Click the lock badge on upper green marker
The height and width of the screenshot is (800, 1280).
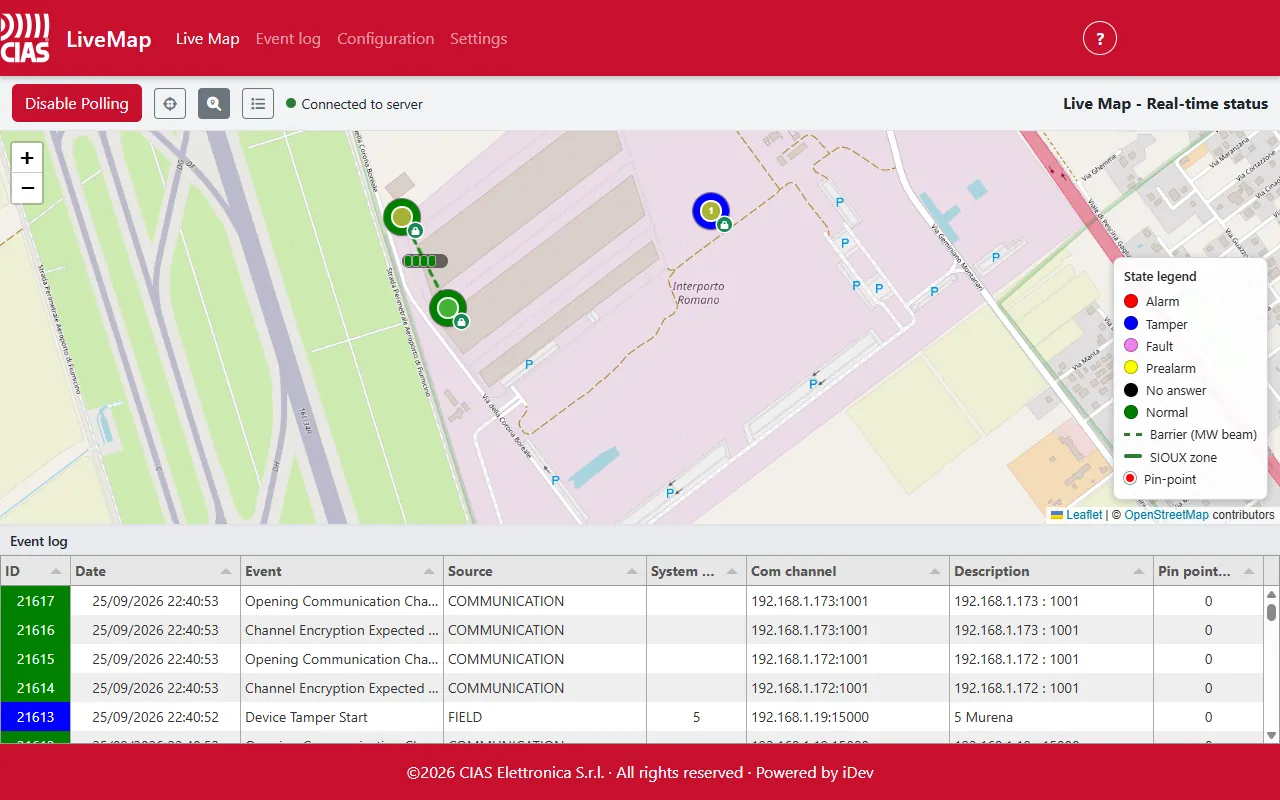pyautogui.click(x=416, y=231)
